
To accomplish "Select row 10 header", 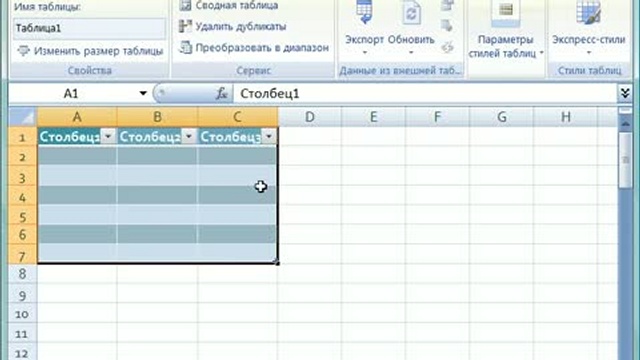I will click(22, 314).
